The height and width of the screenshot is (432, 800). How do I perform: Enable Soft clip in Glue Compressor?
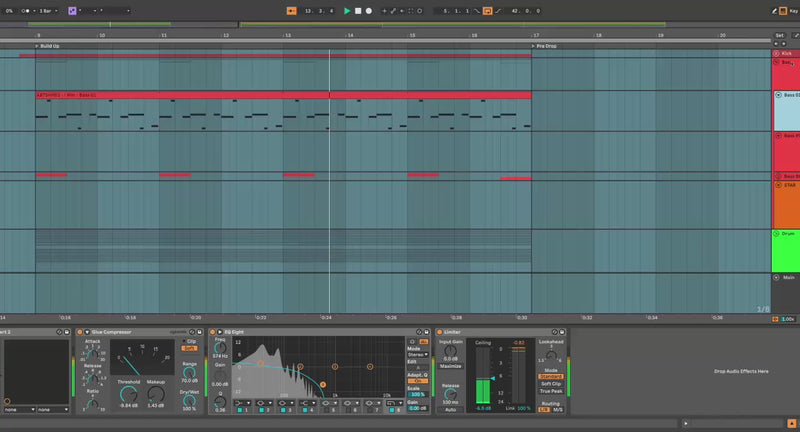(x=189, y=348)
